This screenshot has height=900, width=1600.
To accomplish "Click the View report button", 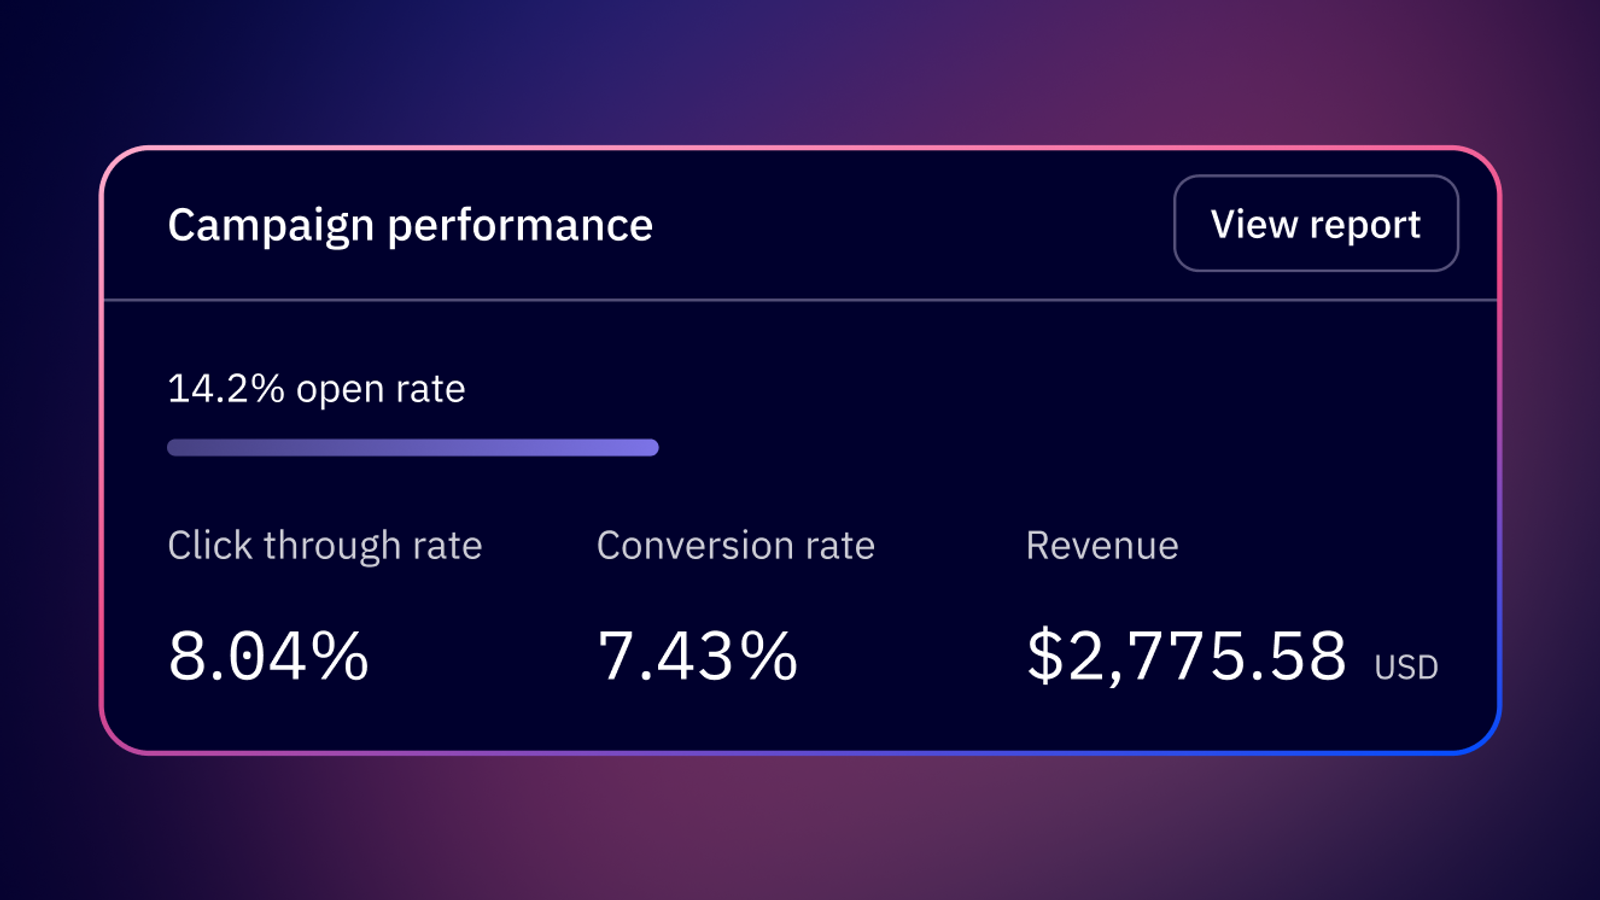I will point(1315,224).
